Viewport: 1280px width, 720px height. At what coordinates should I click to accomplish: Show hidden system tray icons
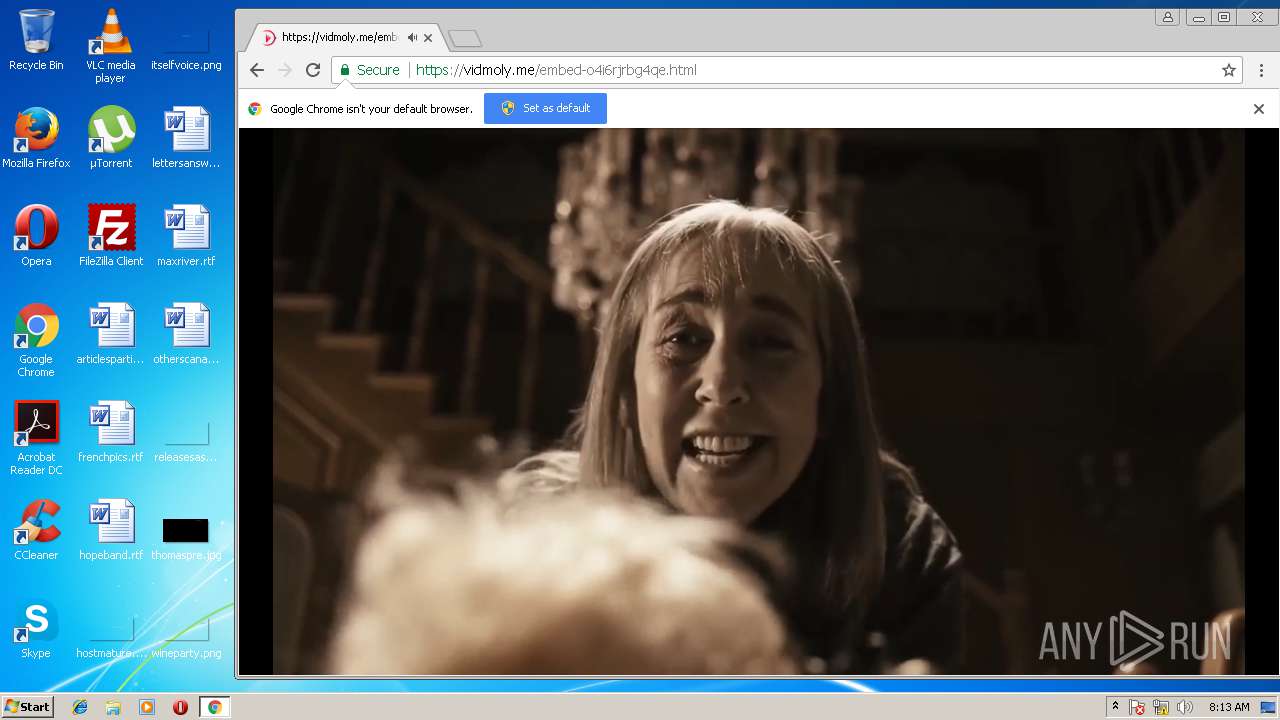pyautogui.click(x=1115, y=707)
